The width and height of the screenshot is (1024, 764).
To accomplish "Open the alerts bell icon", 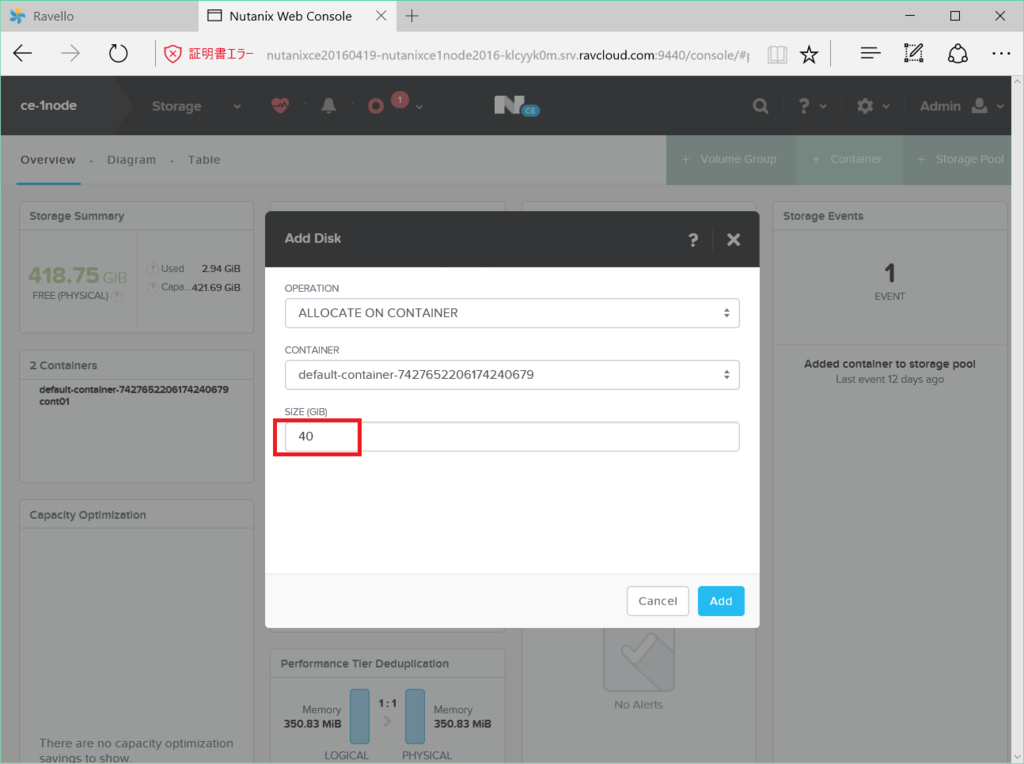I will (328, 106).
